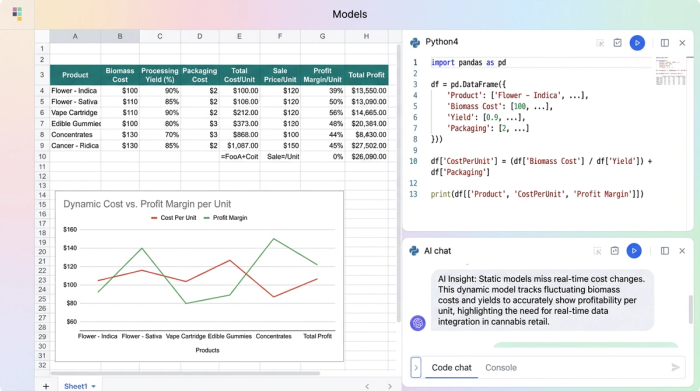
Task: Select the Flower - Indica cell
Action: (x=75, y=91)
